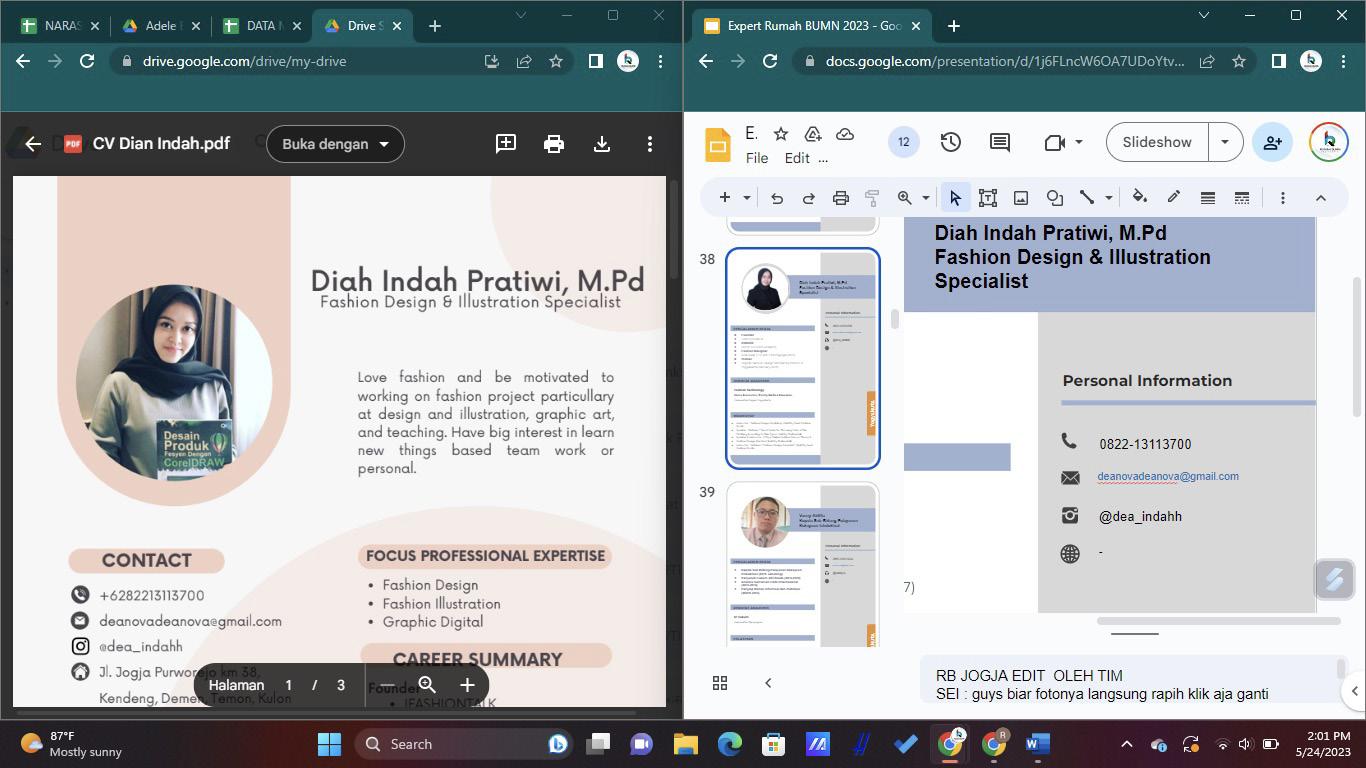Insert an image from the Slides toolbar
This screenshot has width=1366, height=768.
tap(1021, 198)
